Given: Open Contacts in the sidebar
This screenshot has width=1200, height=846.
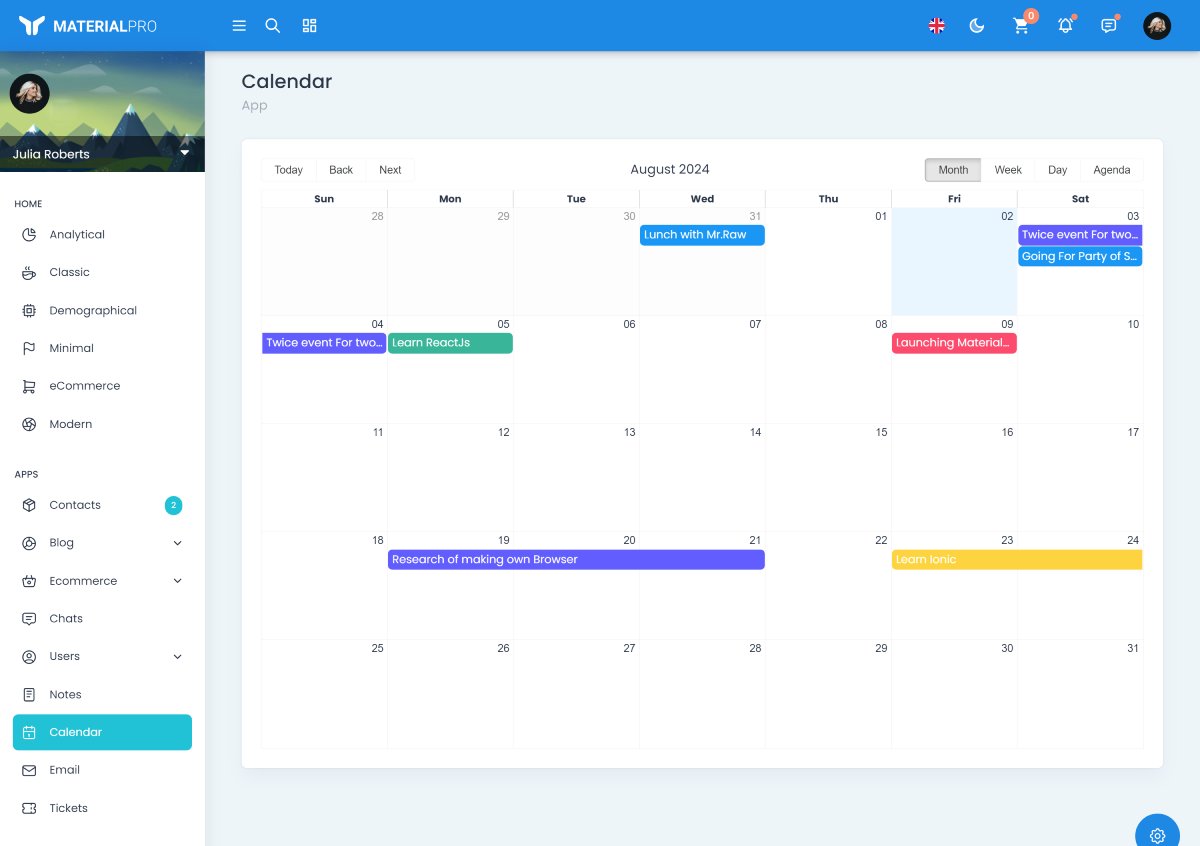Looking at the screenshot, I should [x=75, y=505].
